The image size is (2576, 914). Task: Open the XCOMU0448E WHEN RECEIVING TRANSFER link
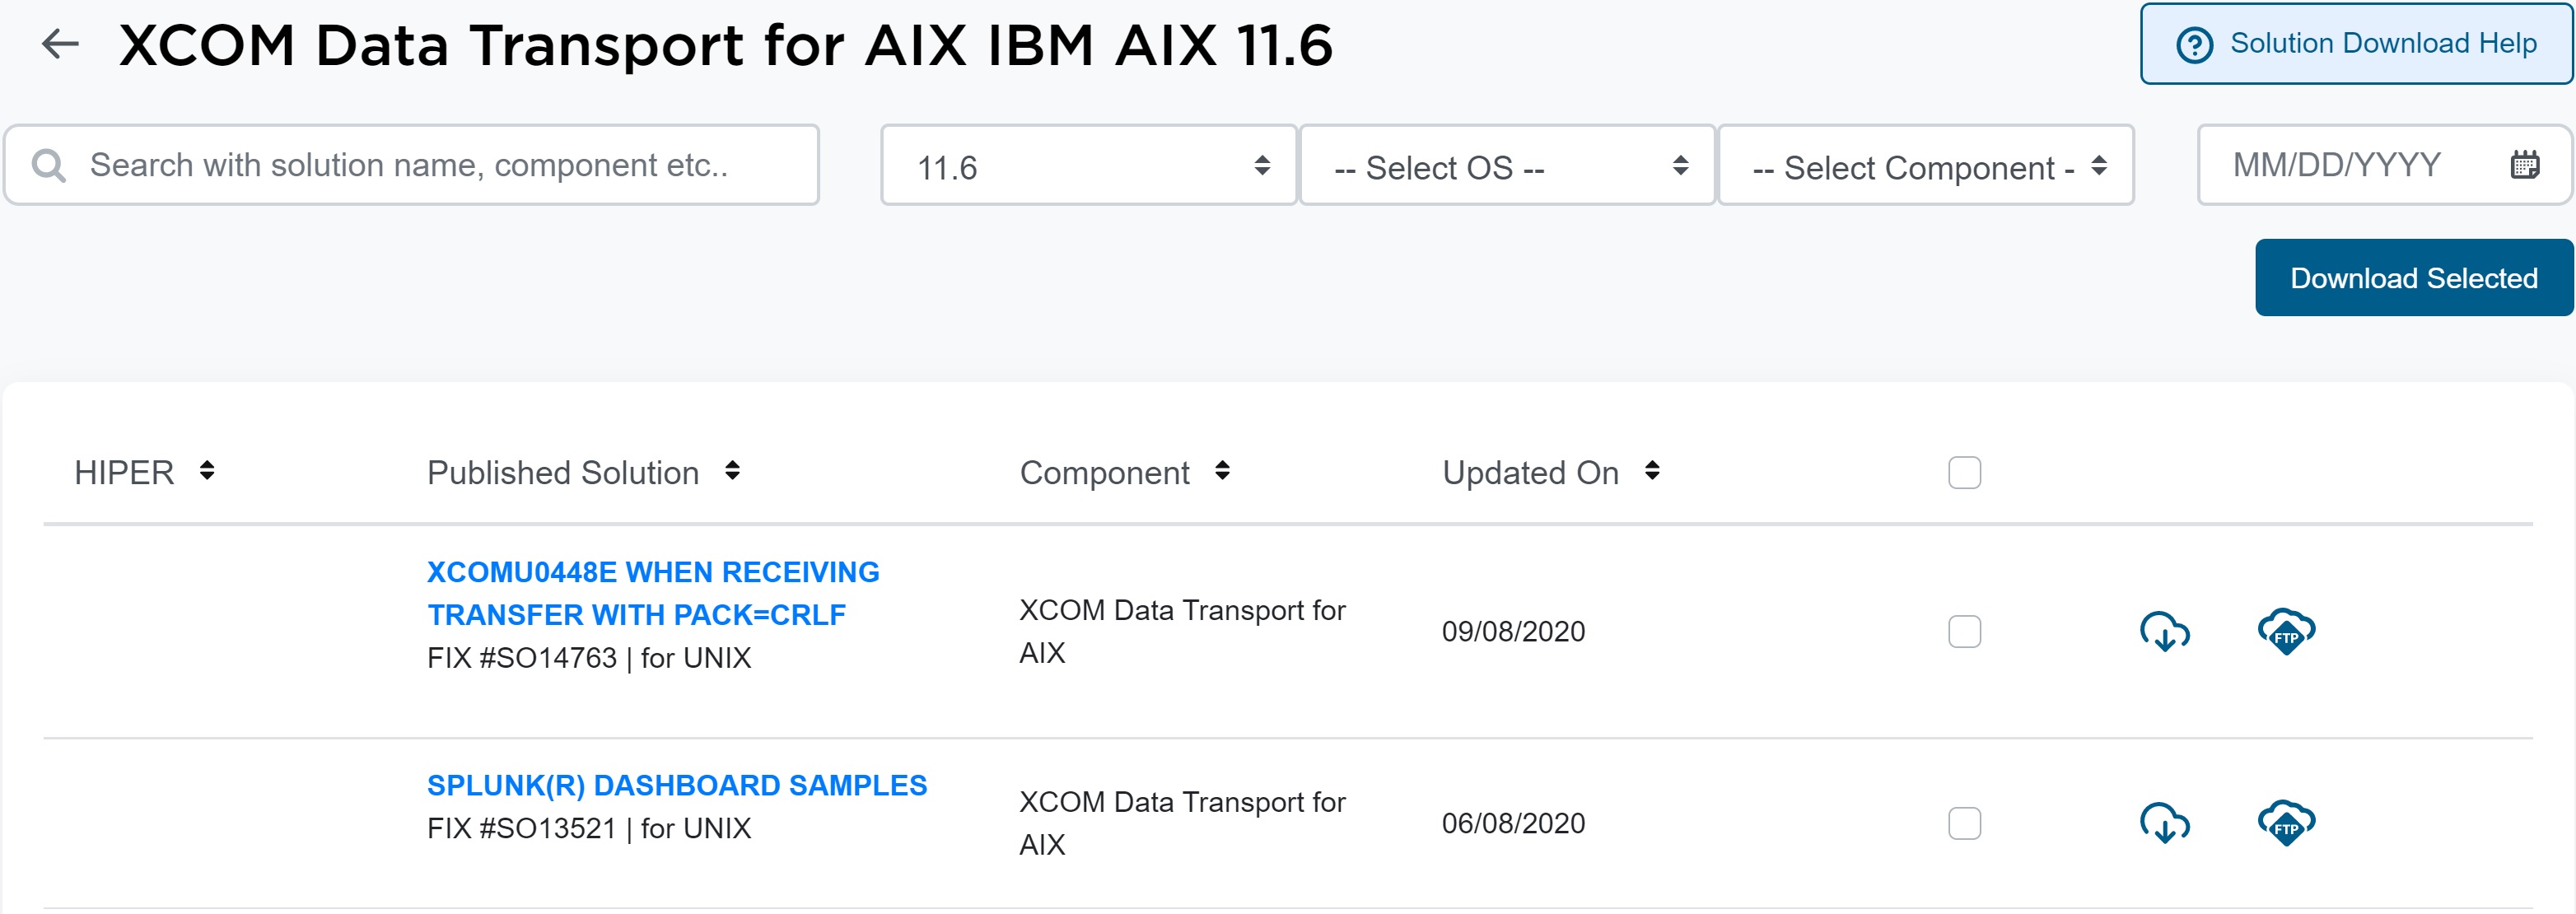pos(652,593)
